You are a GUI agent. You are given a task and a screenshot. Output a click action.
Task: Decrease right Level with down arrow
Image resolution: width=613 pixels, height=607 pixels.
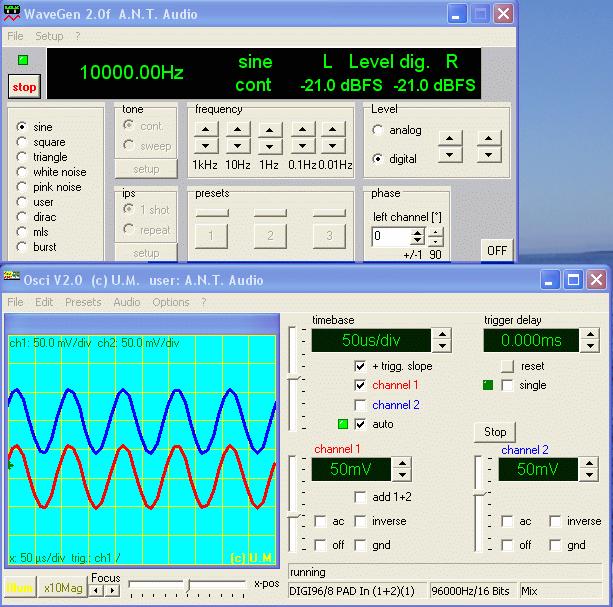[x=488, y=155]
